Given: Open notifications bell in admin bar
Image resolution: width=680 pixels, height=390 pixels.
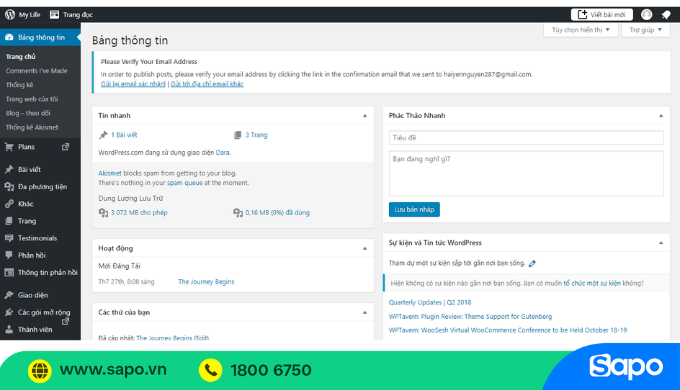Looking at the screenshot, I should pos(666,15).
